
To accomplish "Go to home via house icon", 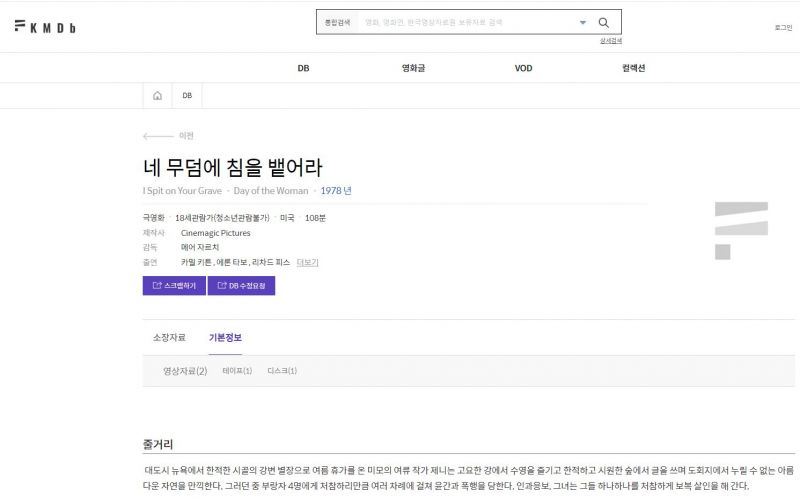I will point(157,96).
